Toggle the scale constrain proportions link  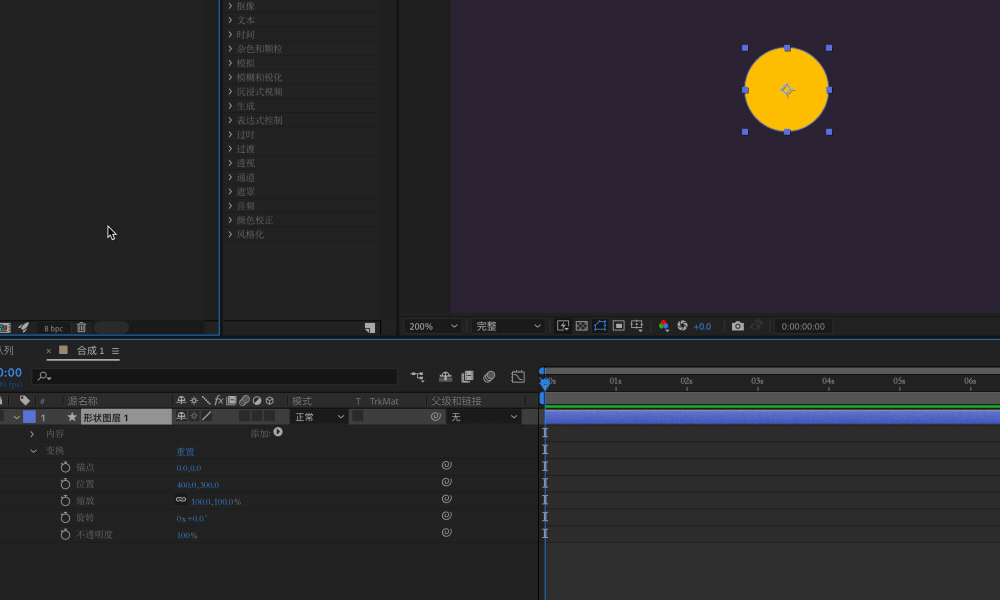(x=181, y=500)
